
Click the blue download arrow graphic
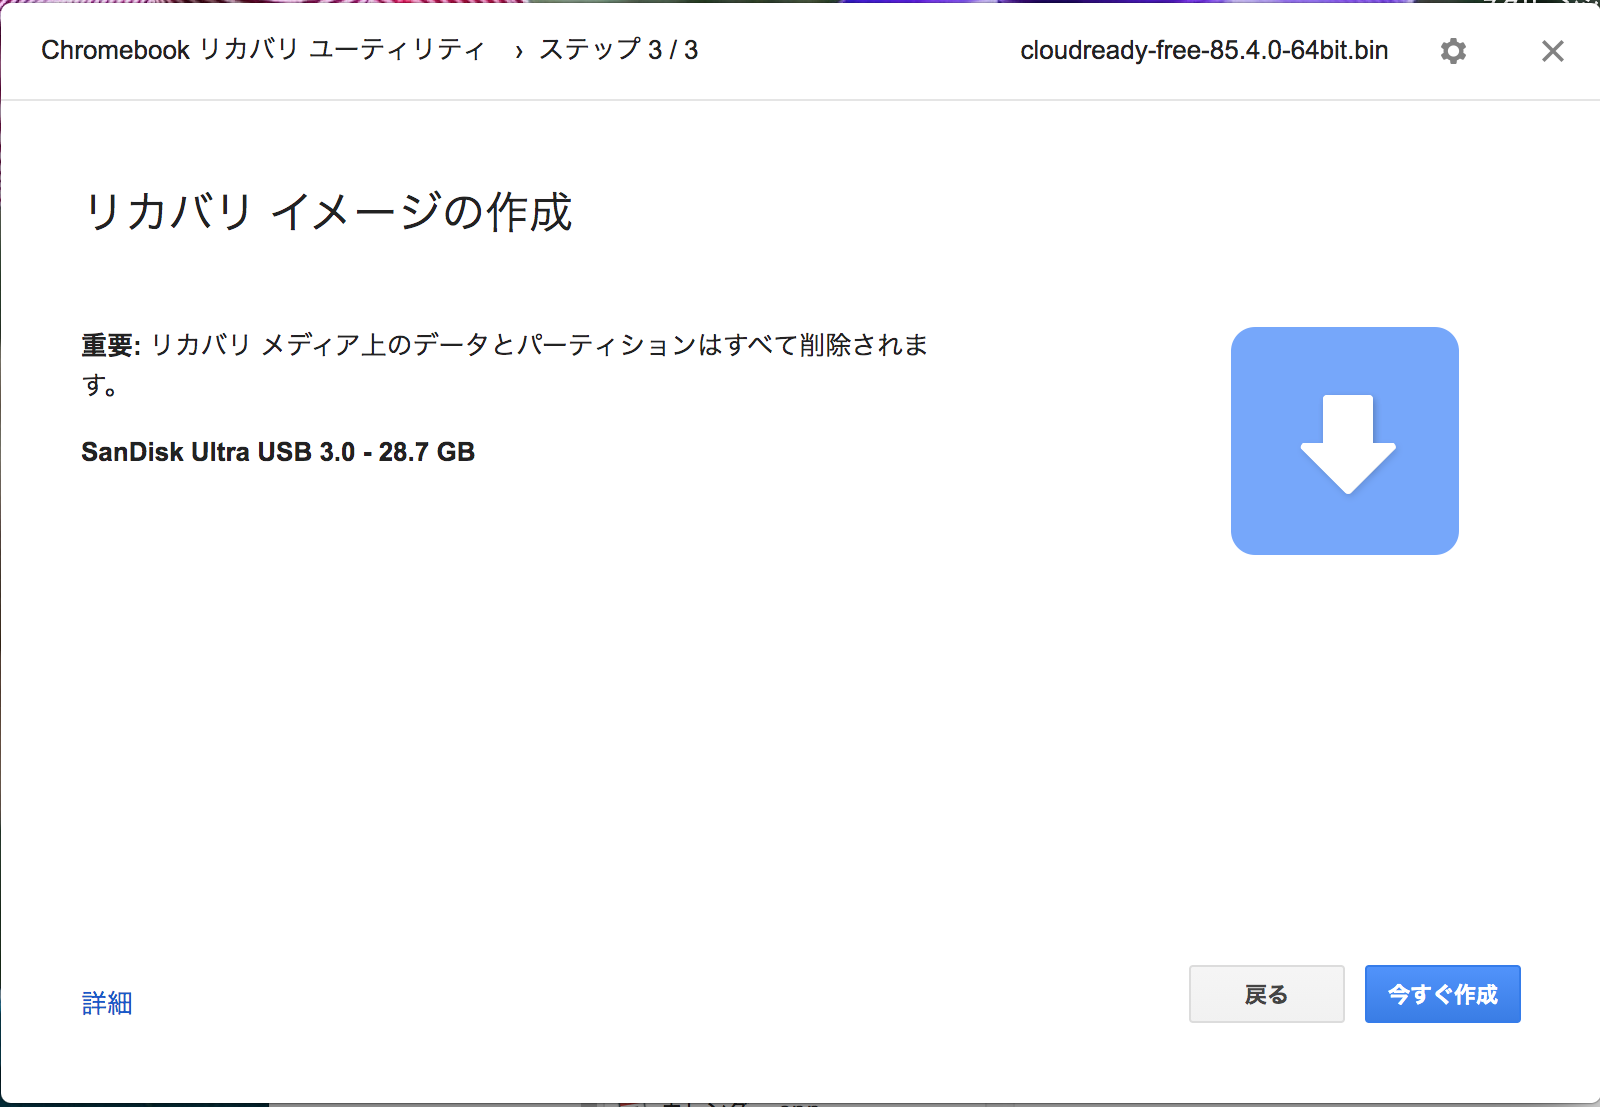pos(1345,441)
